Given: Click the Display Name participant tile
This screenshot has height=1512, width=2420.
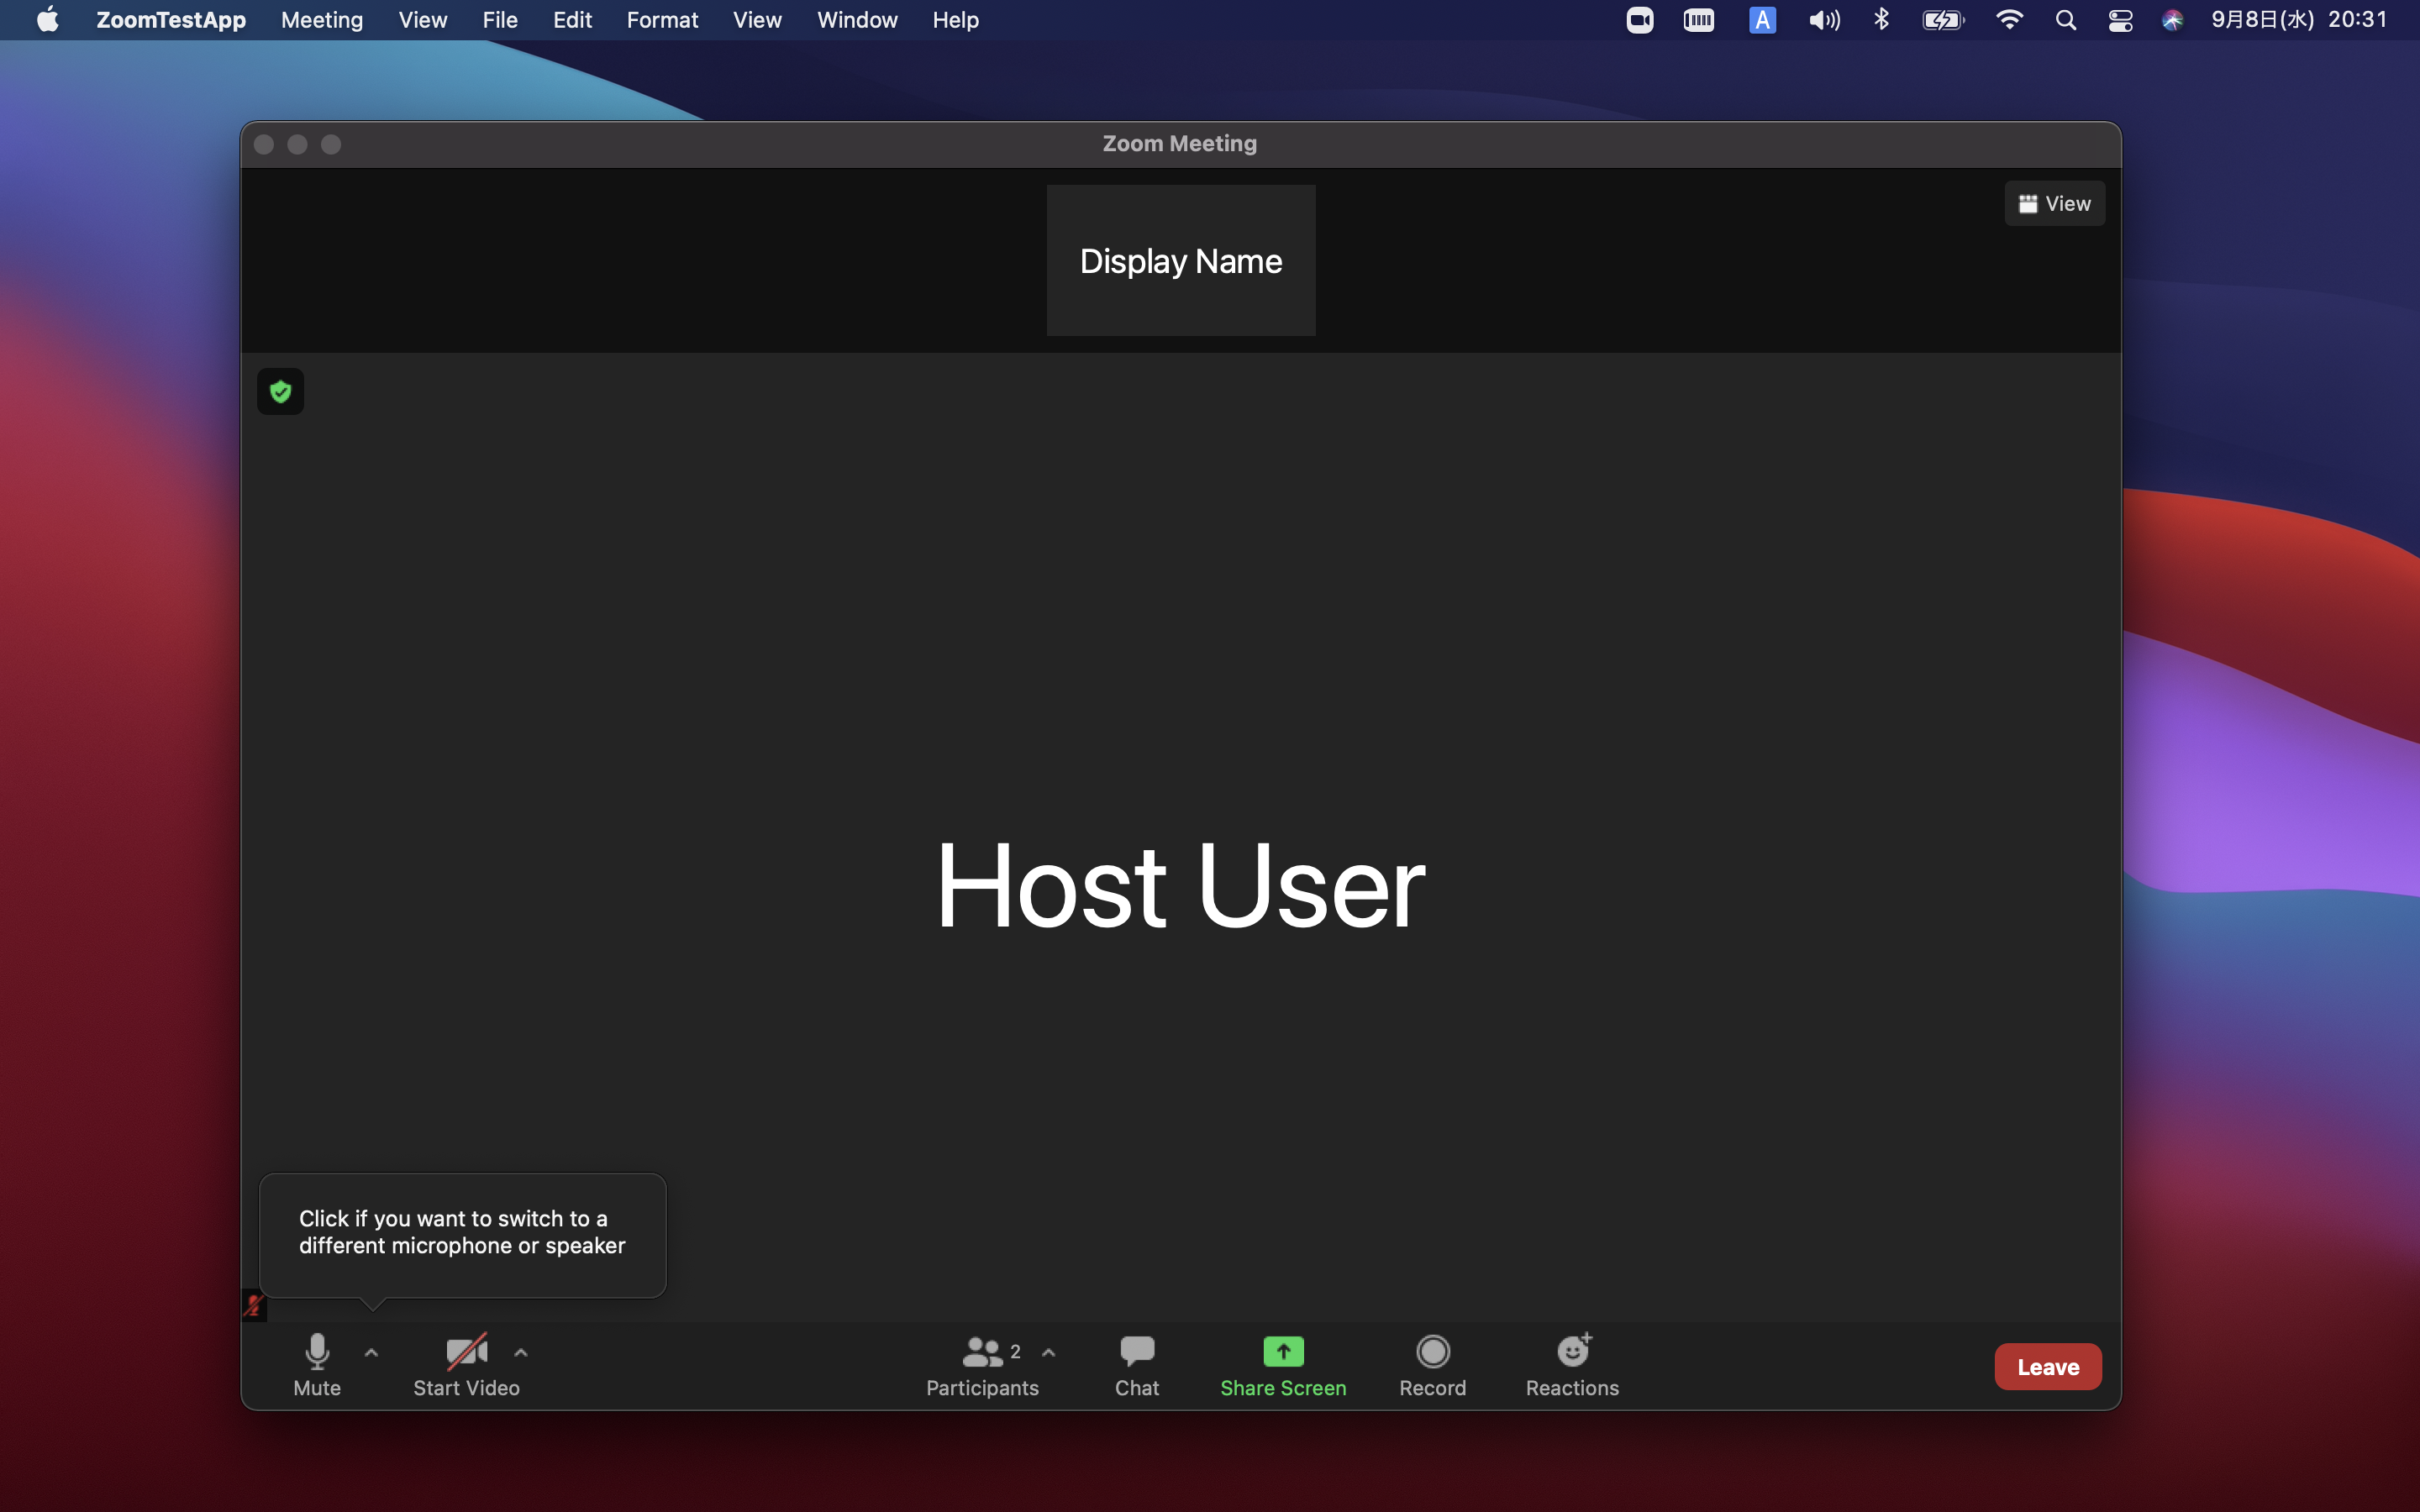Looking at the screenshot, I should click(x=1180, y=260).
